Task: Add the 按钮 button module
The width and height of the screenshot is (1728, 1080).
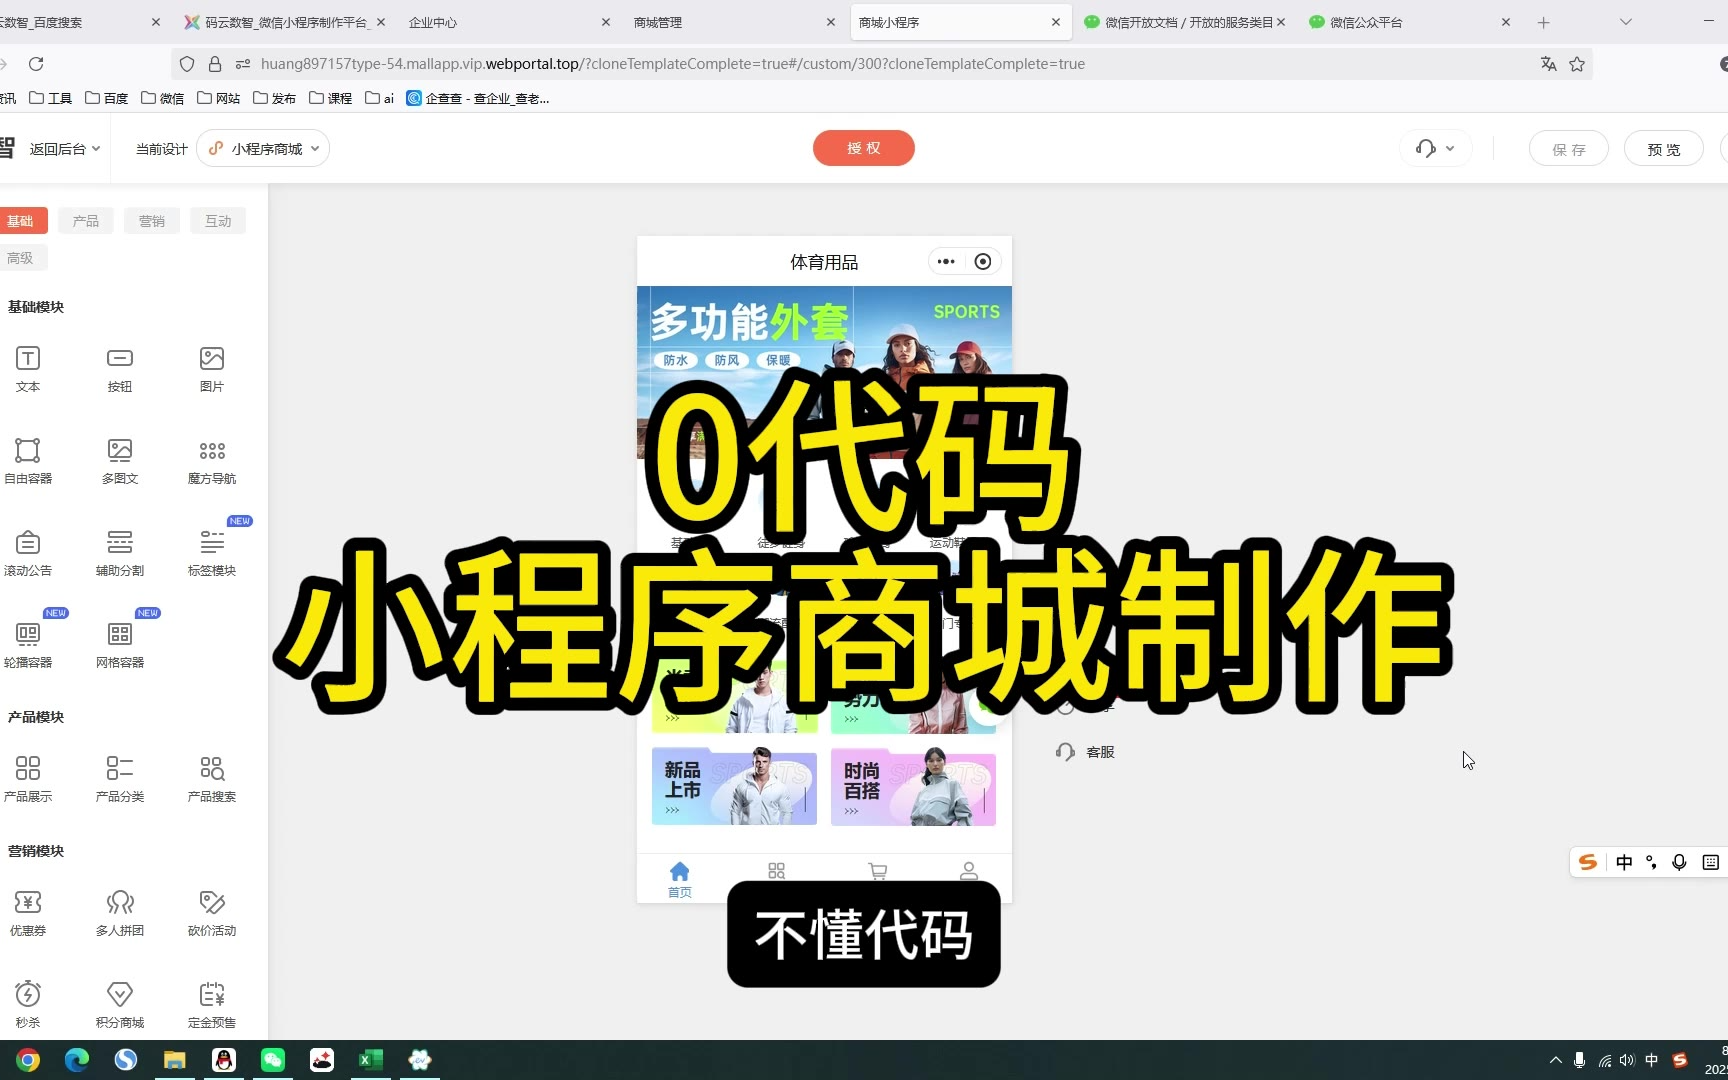Action: pos(120,368)
